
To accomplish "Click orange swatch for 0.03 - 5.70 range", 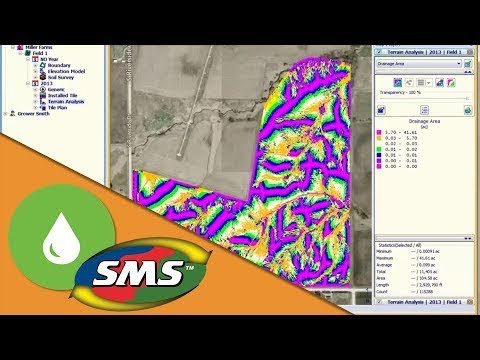I will click(379, 138).
